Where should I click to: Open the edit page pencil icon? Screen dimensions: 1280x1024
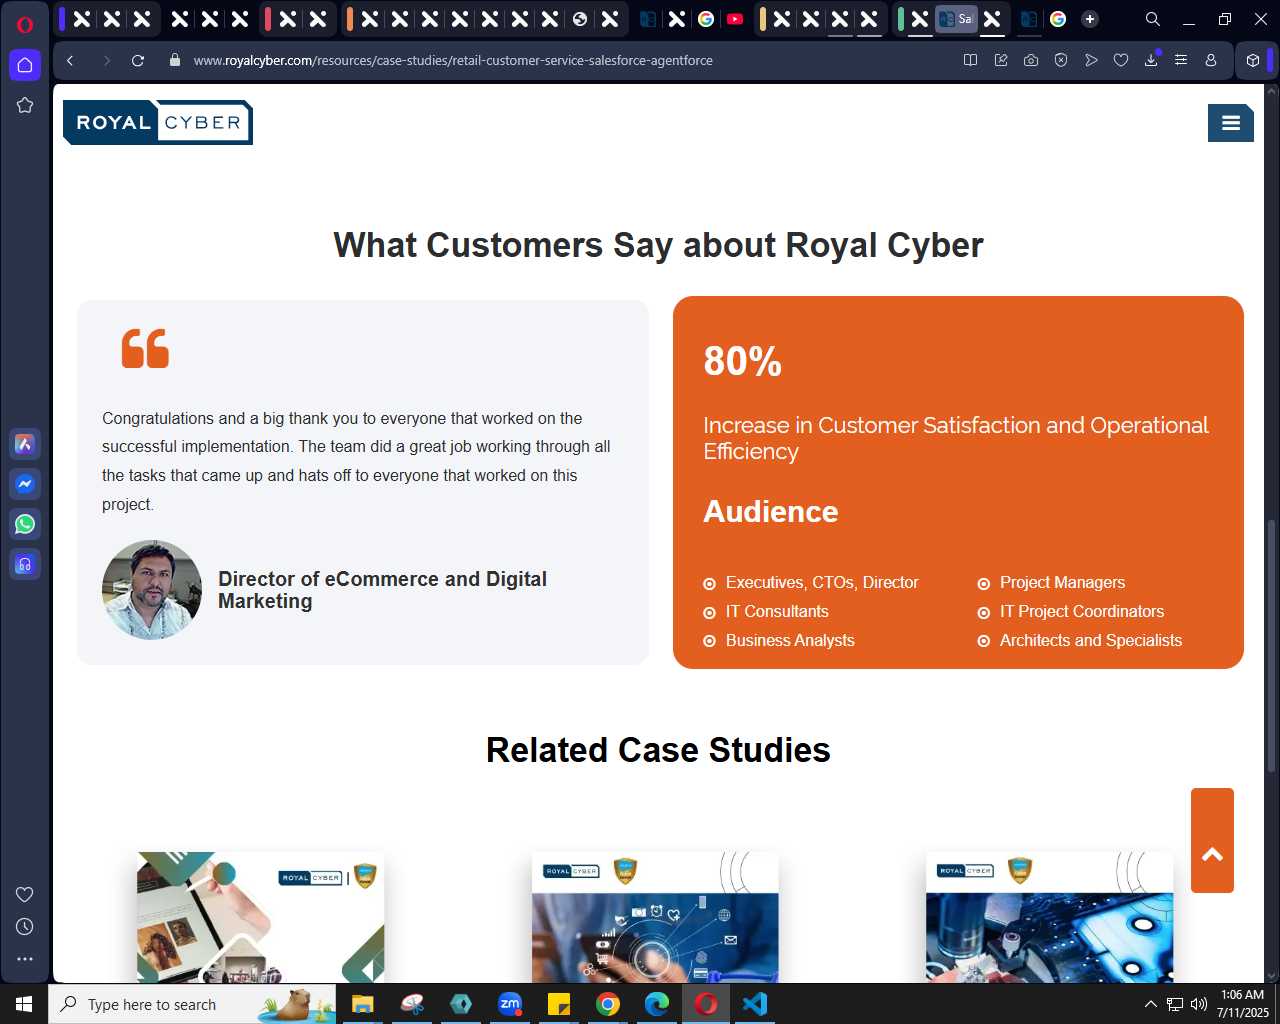click(1001, 60)
